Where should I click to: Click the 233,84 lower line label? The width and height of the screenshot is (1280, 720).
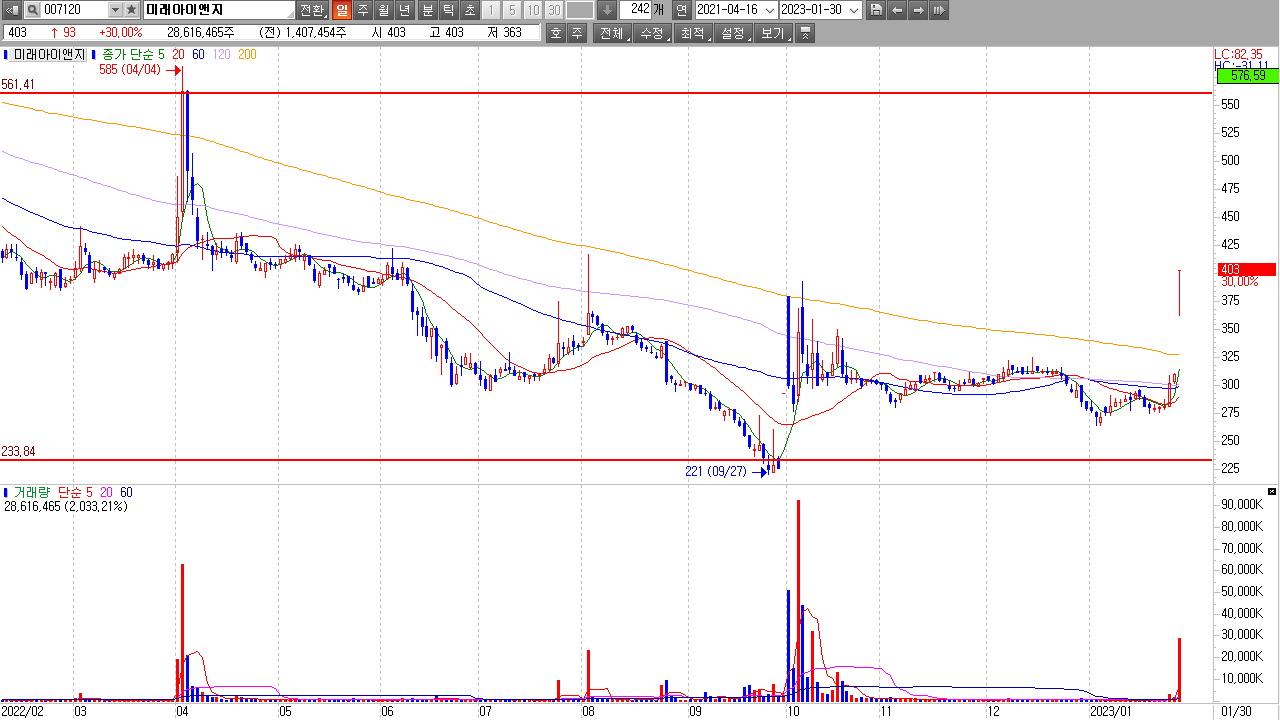[18, 452]
